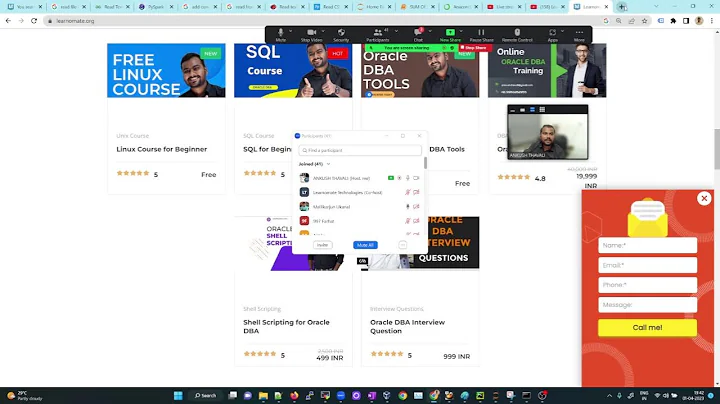720x404 pixels.
Task: Expand New Share options arrow
Action: point(461,31)
